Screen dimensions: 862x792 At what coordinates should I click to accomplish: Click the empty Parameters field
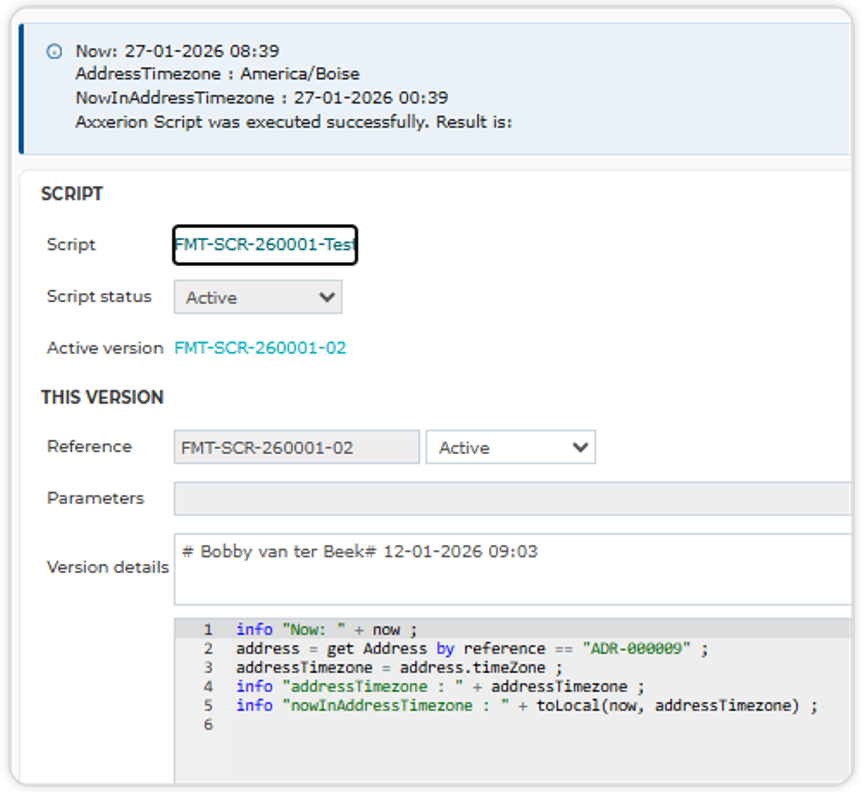tap(512, 499)
